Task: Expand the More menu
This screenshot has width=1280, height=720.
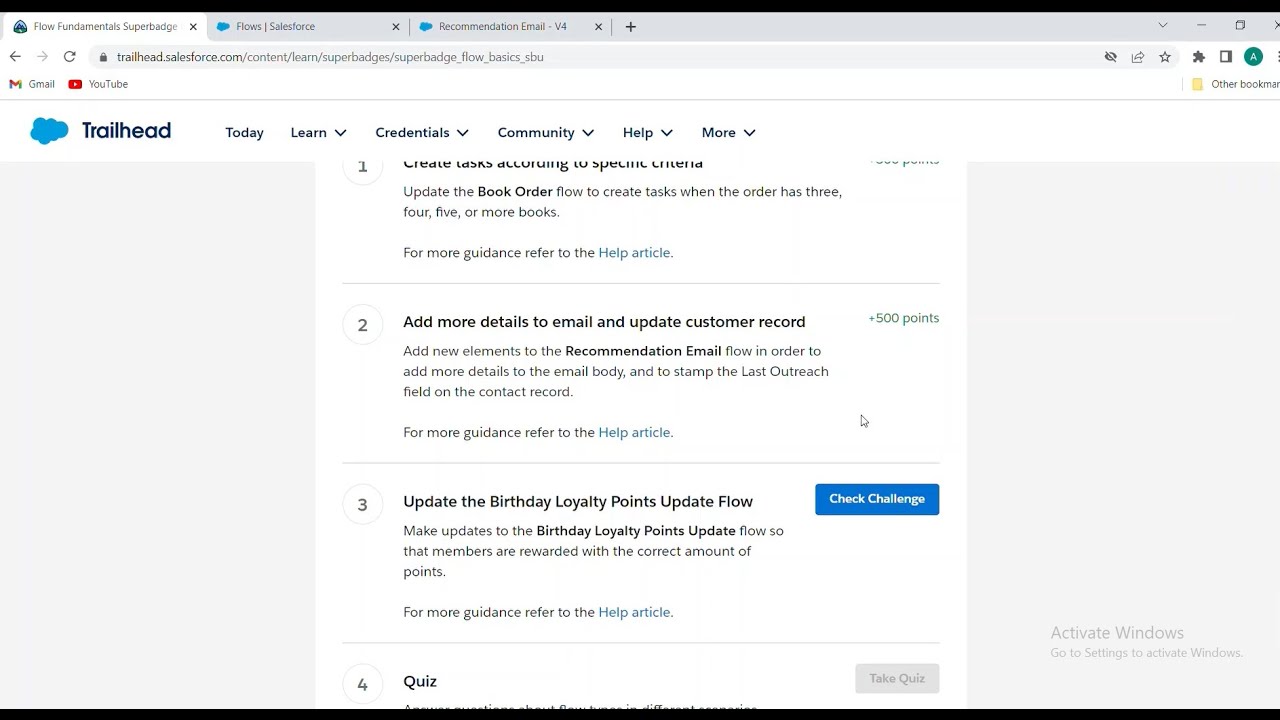Action: point(728,132)
